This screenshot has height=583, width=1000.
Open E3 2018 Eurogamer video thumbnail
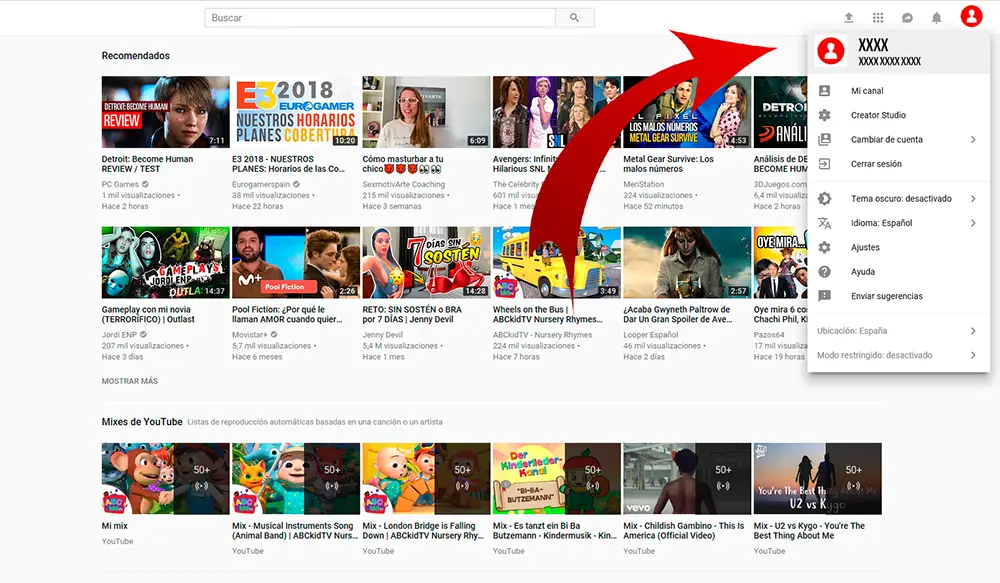[296, 112]
